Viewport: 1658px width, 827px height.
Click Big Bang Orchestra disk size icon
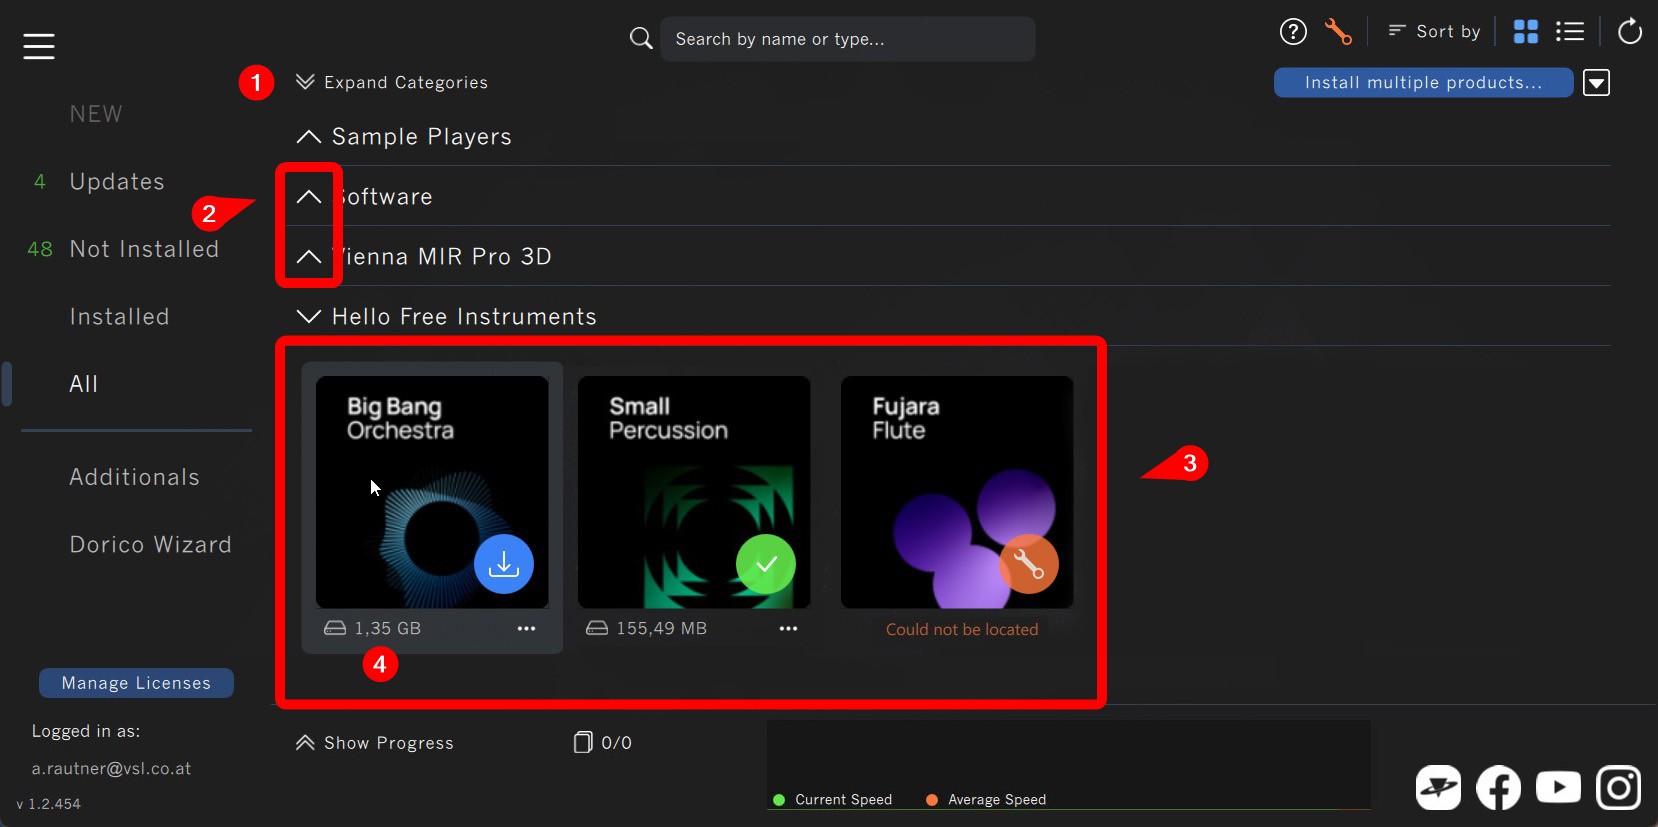335,628
